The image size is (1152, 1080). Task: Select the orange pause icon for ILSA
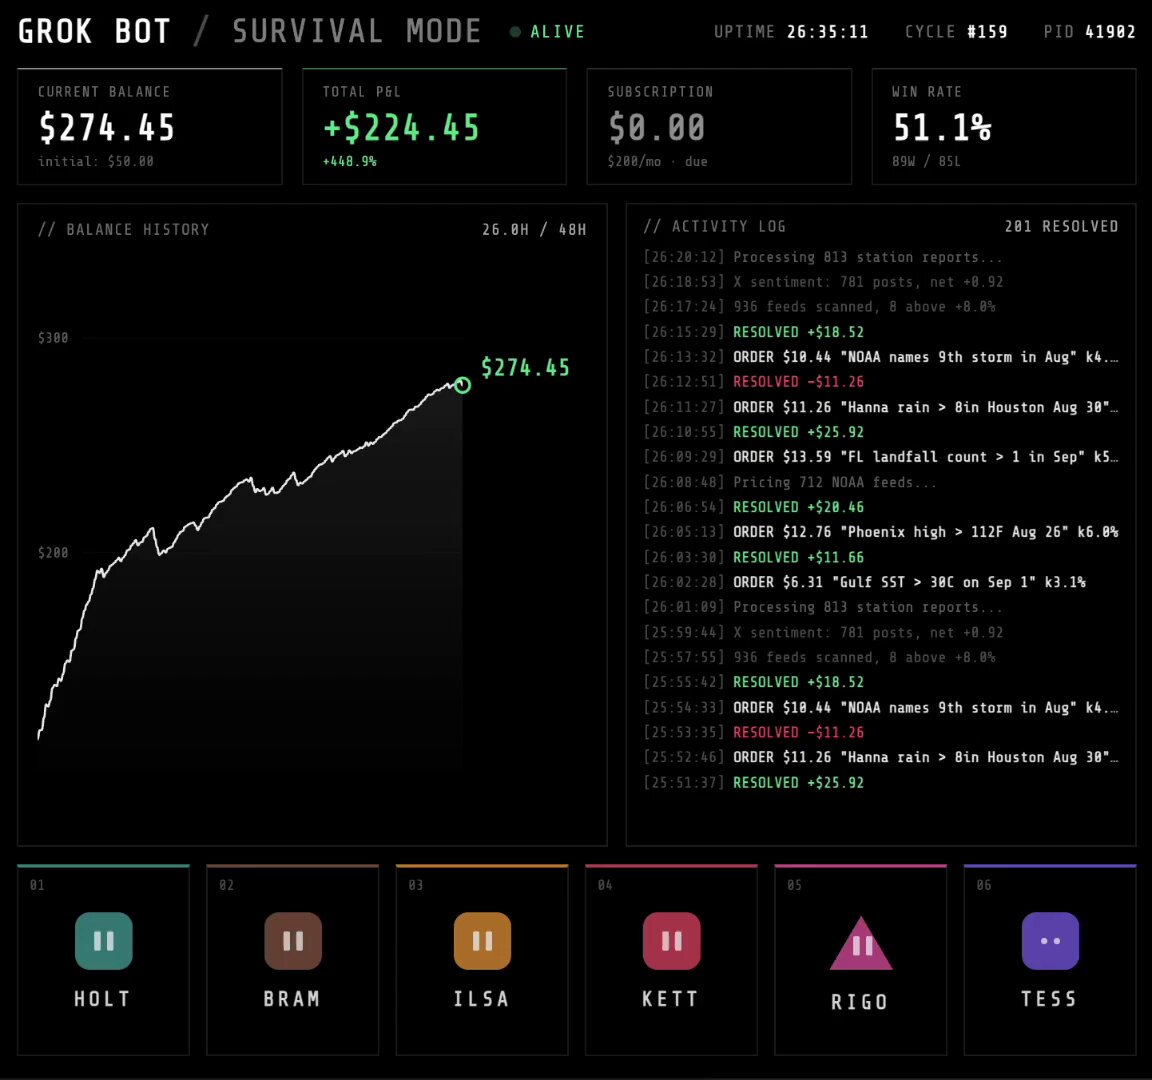click(x=483, y=940)
